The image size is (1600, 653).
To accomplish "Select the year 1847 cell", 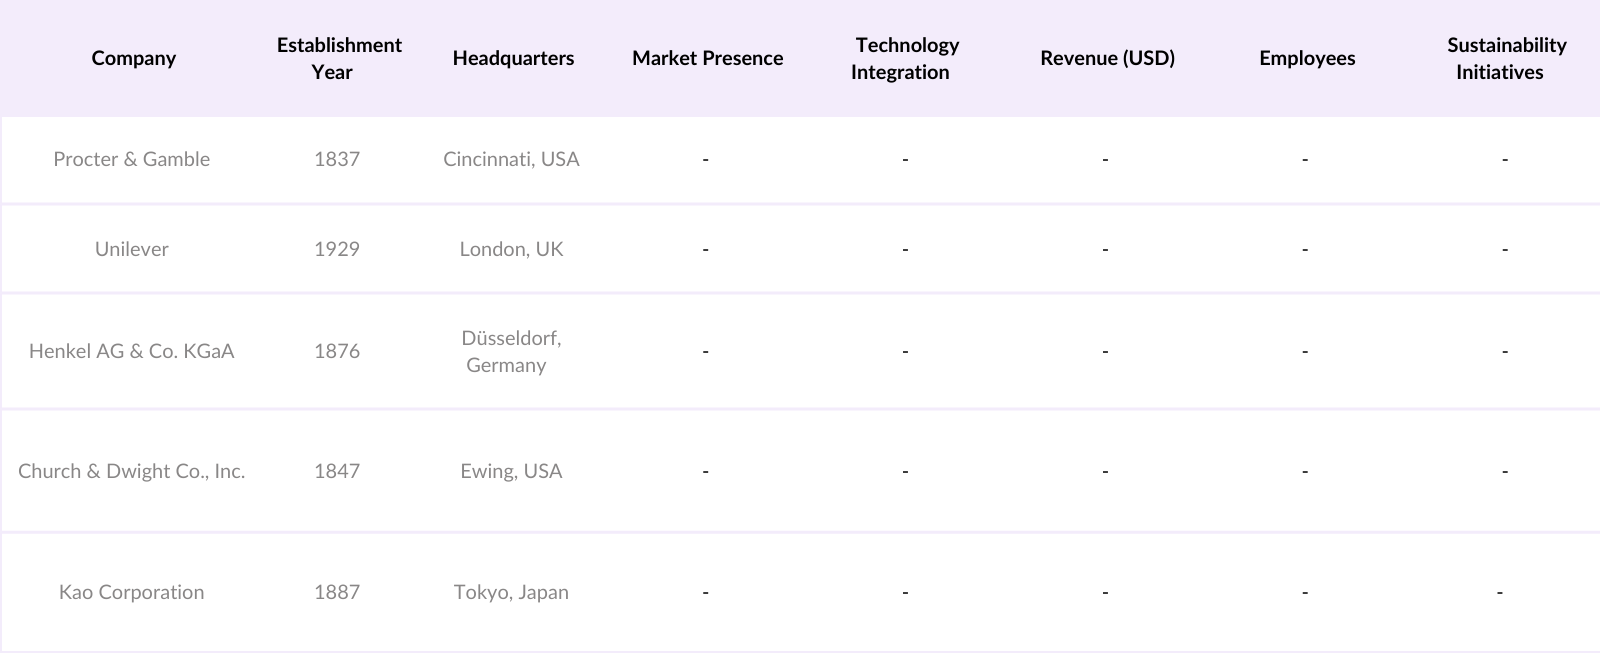I will (x=337, y=471).
